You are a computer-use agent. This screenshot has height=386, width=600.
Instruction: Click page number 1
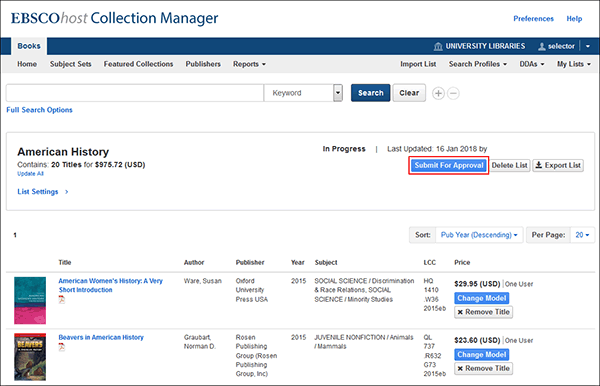[x=15, y=235]
